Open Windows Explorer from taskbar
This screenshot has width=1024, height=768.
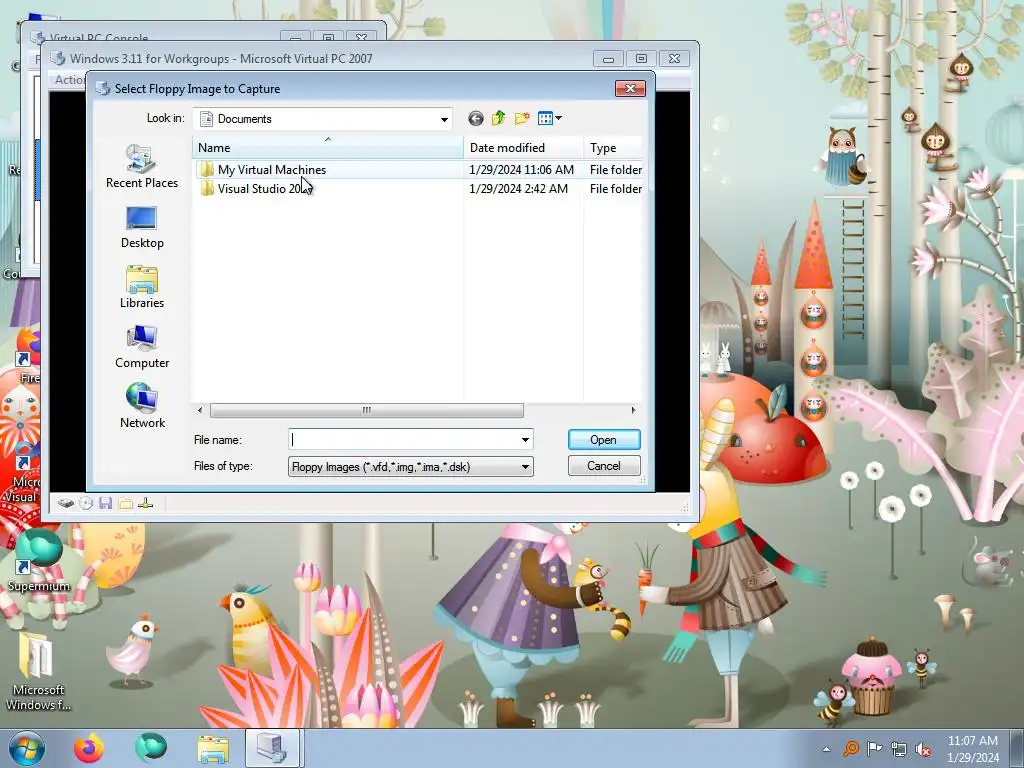pyautogui.click(x=213, y=748)
